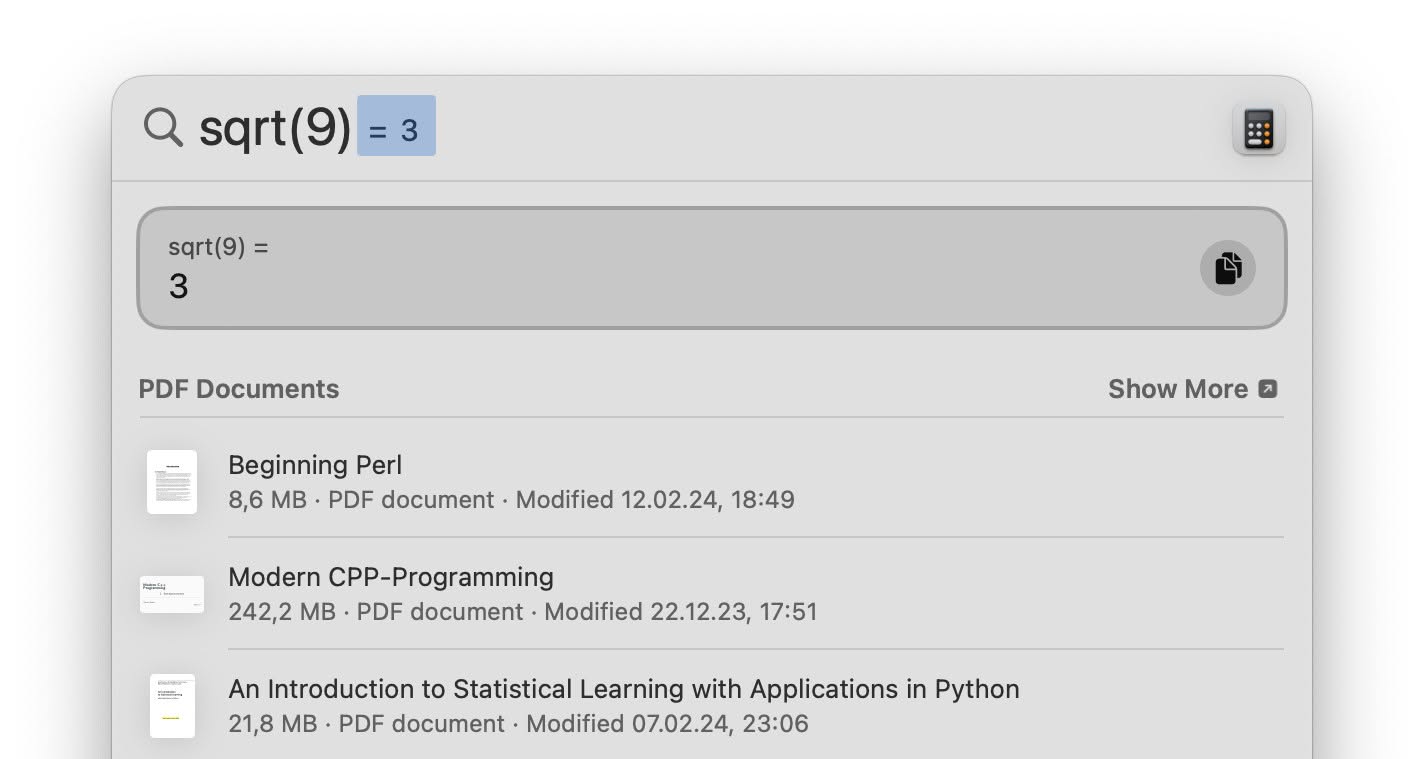
Task: Copy the result with the clipboard icon
Action: (1228, 268)
